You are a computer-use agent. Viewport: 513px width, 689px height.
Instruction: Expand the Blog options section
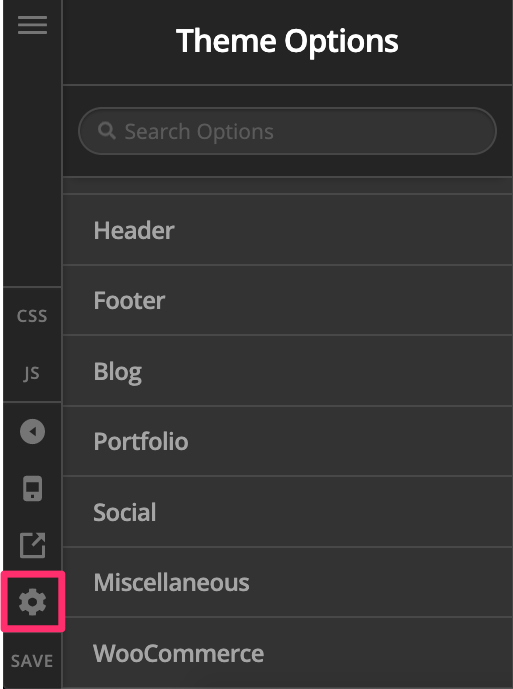(287, 371)
